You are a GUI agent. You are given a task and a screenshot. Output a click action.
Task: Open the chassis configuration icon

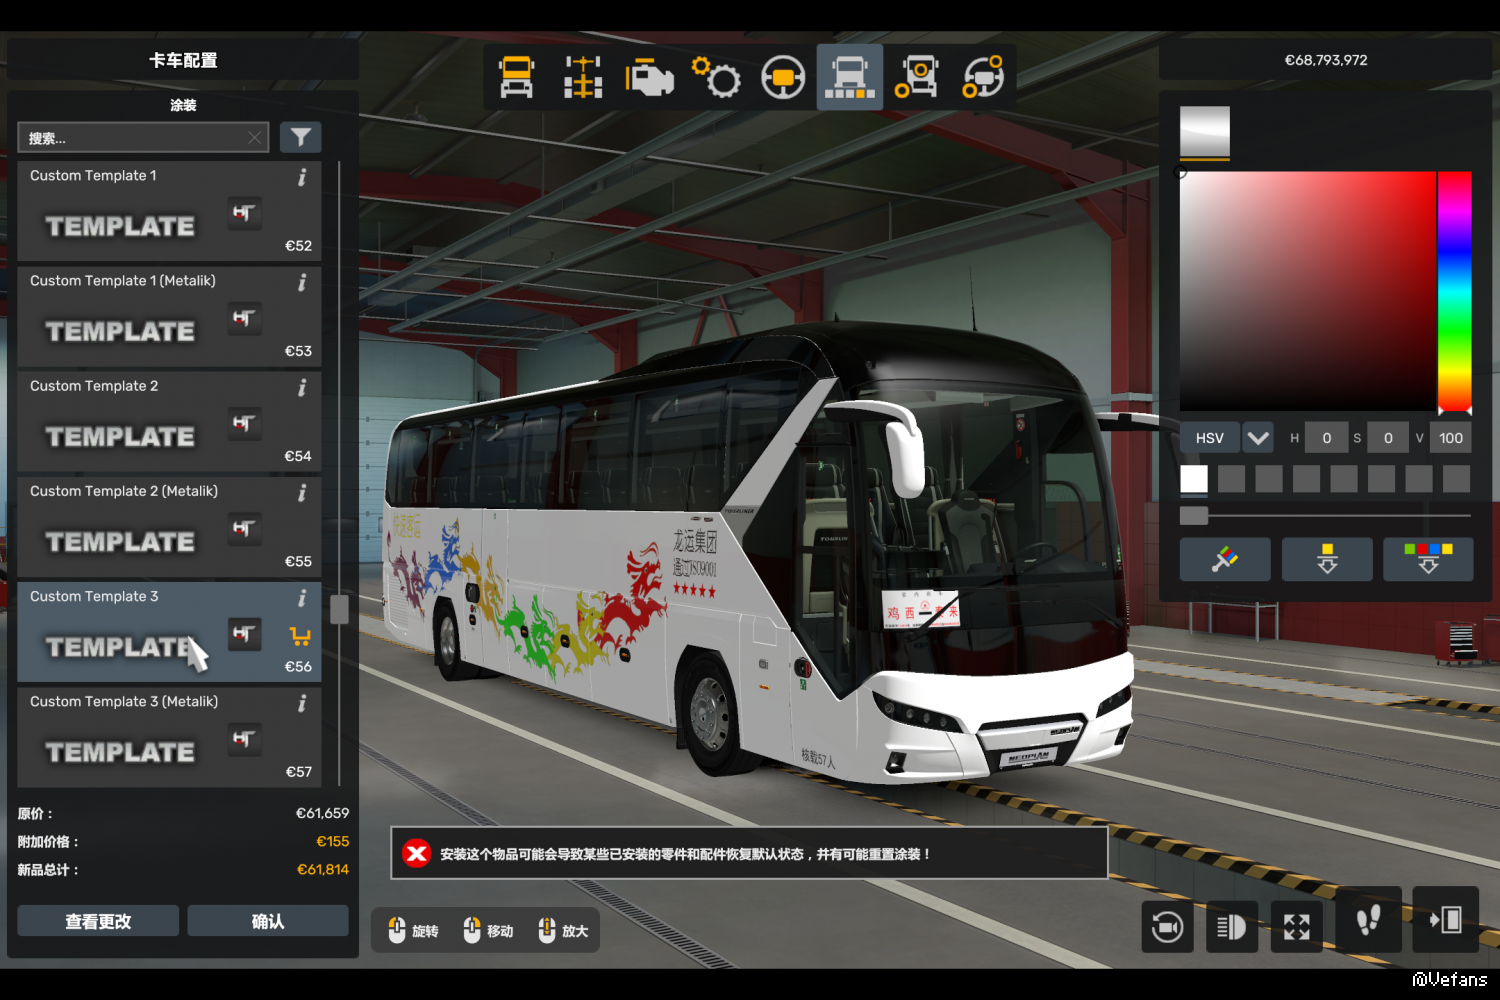(582, 77)
